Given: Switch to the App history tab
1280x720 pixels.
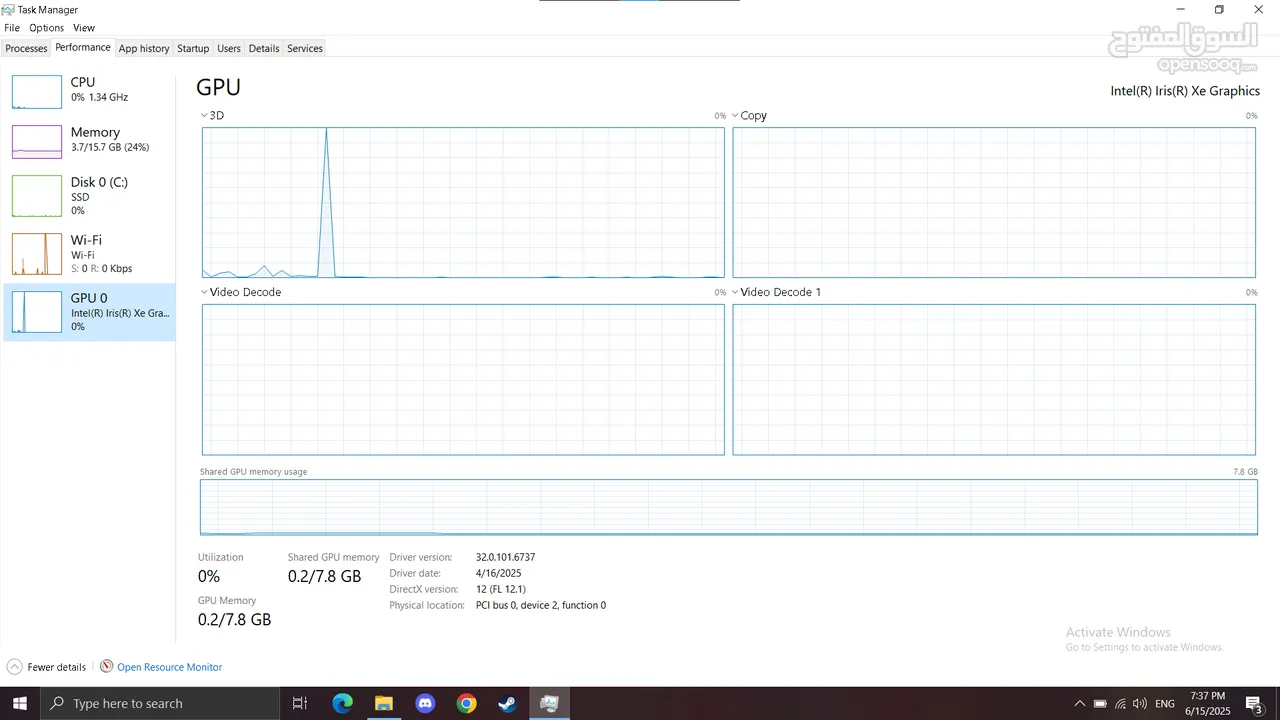Looking at the screenshot, I should pos(144,48).
